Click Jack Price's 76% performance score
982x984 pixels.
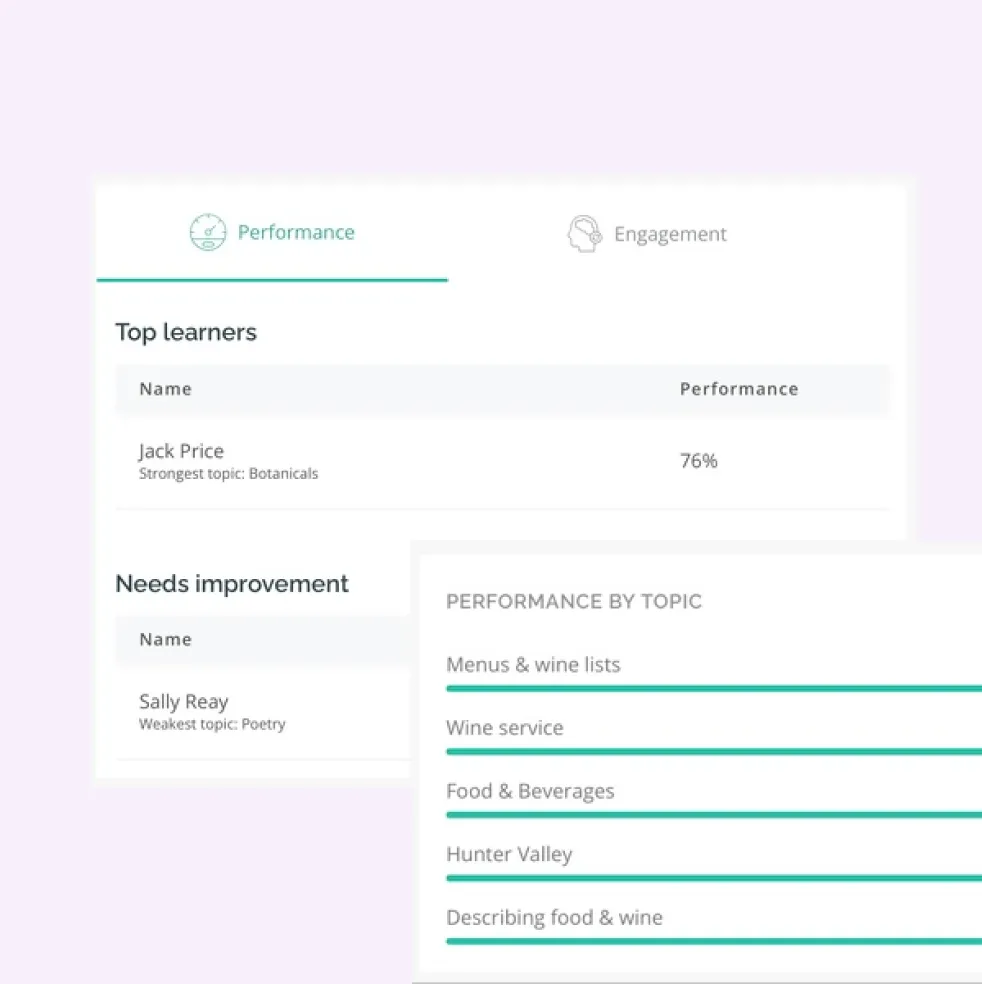point(698,461)
